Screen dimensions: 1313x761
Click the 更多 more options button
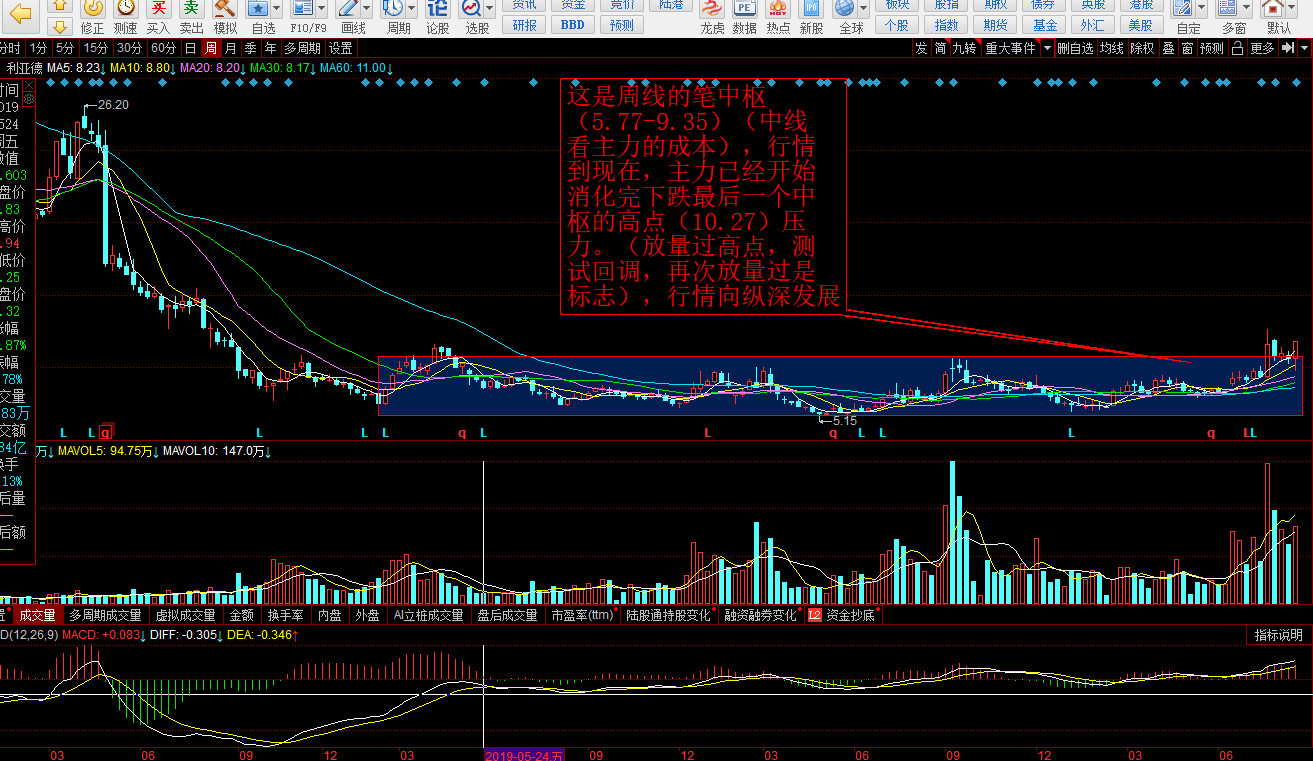coord(1262,48)
